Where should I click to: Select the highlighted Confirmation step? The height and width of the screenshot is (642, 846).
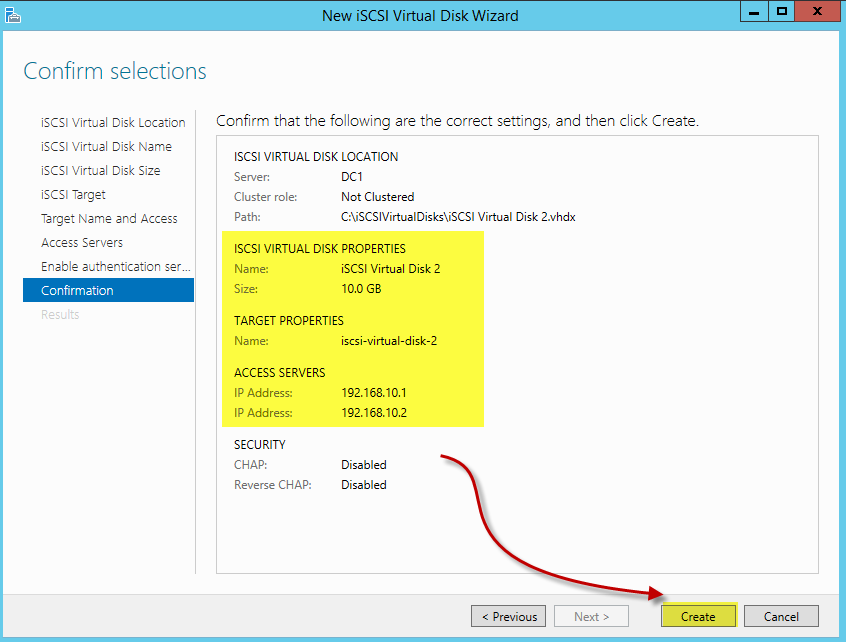coord(108,290)
